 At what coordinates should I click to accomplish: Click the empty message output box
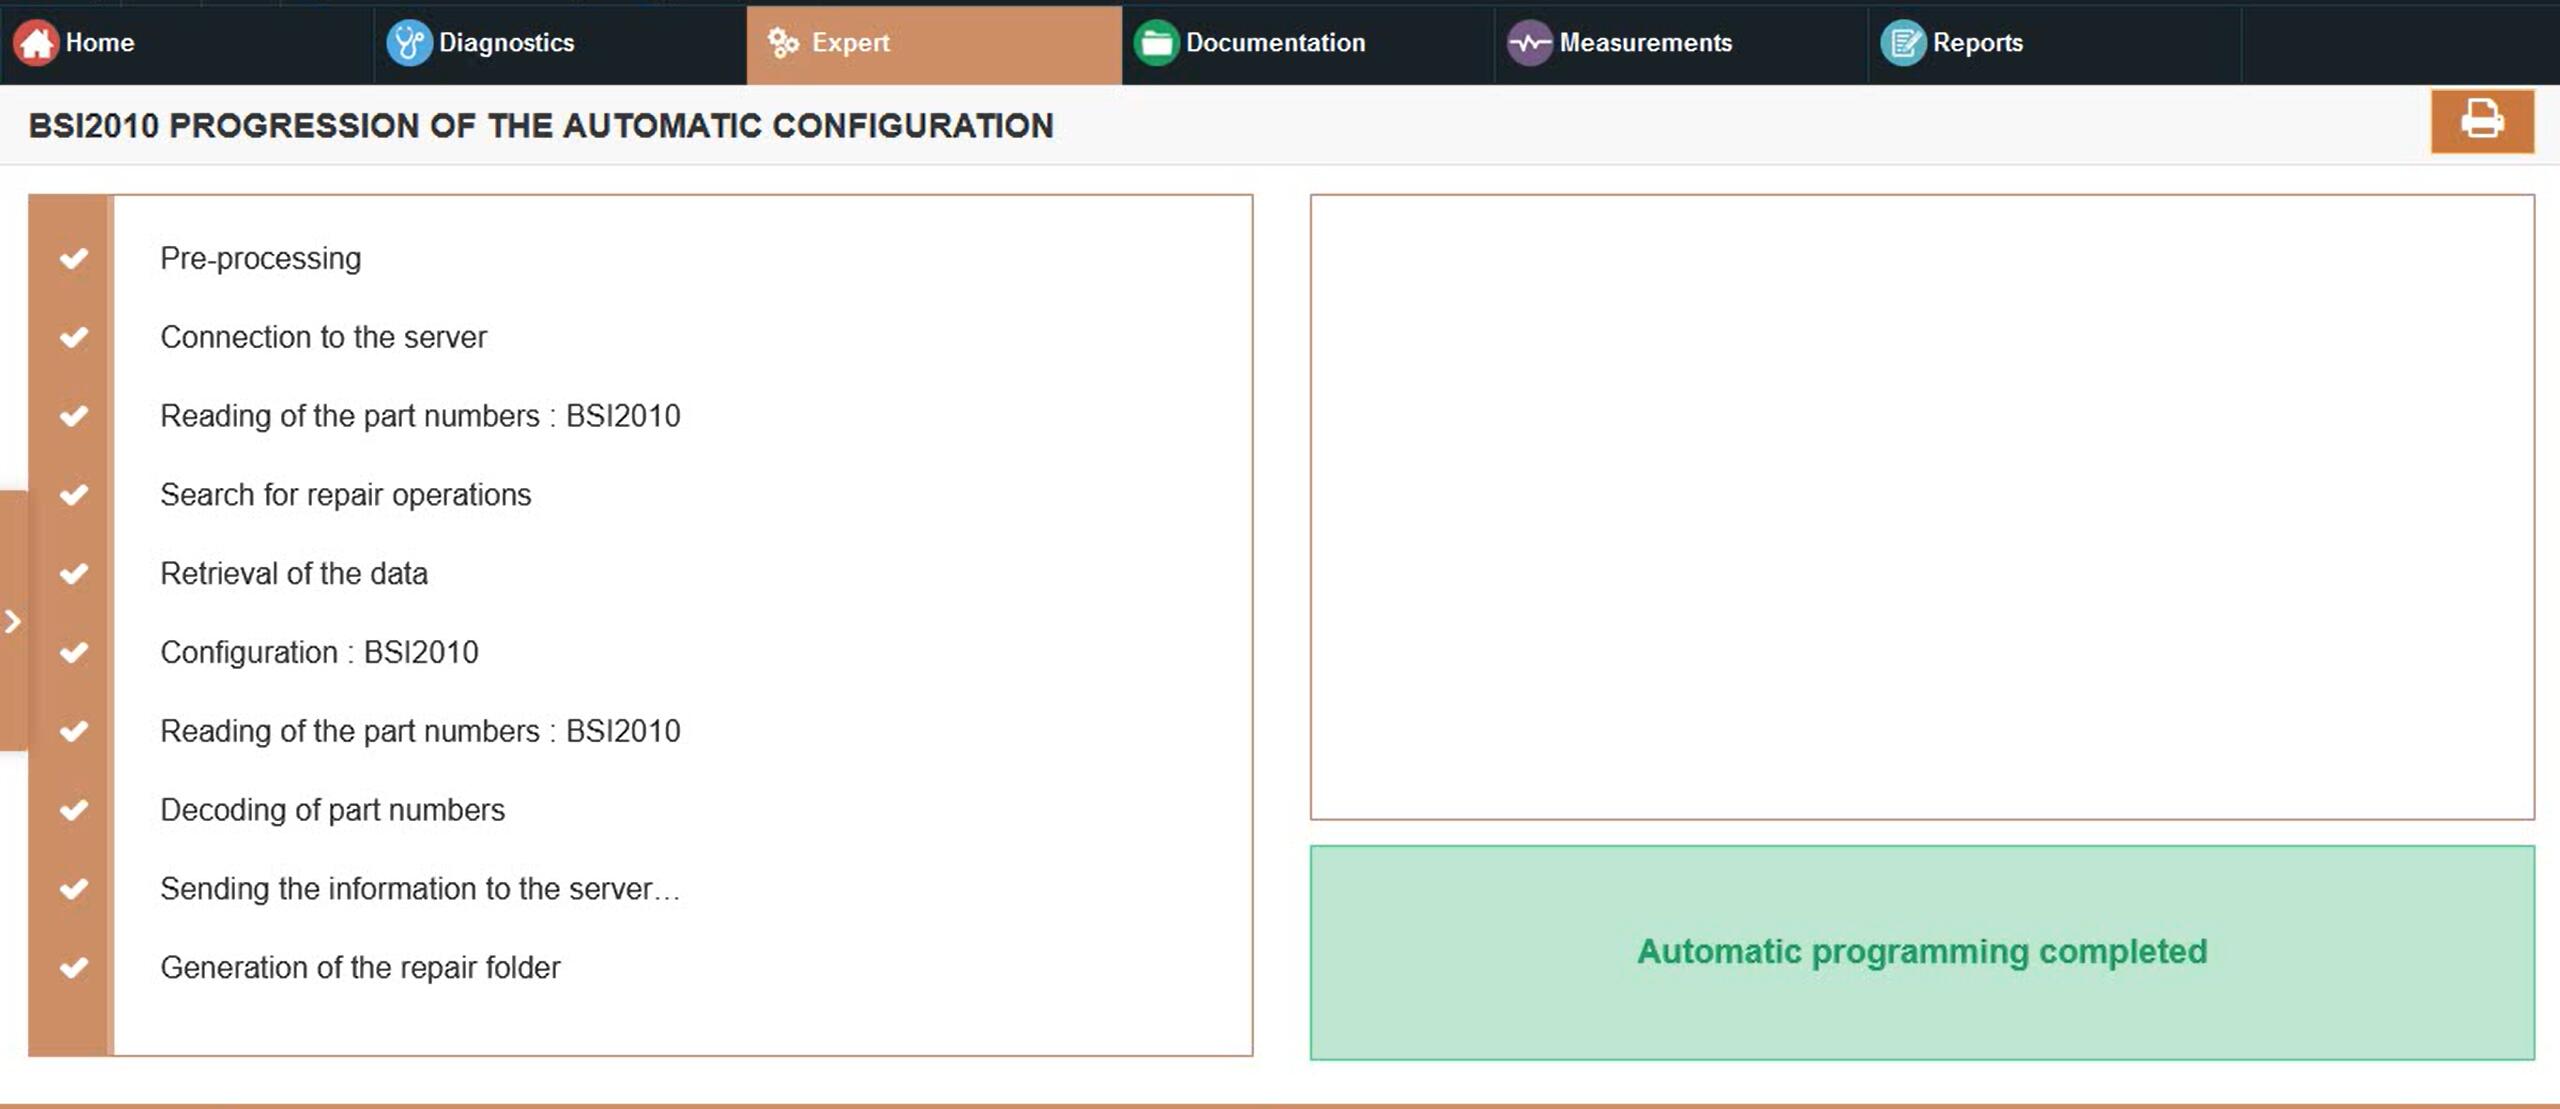[x=1921, y=507]
